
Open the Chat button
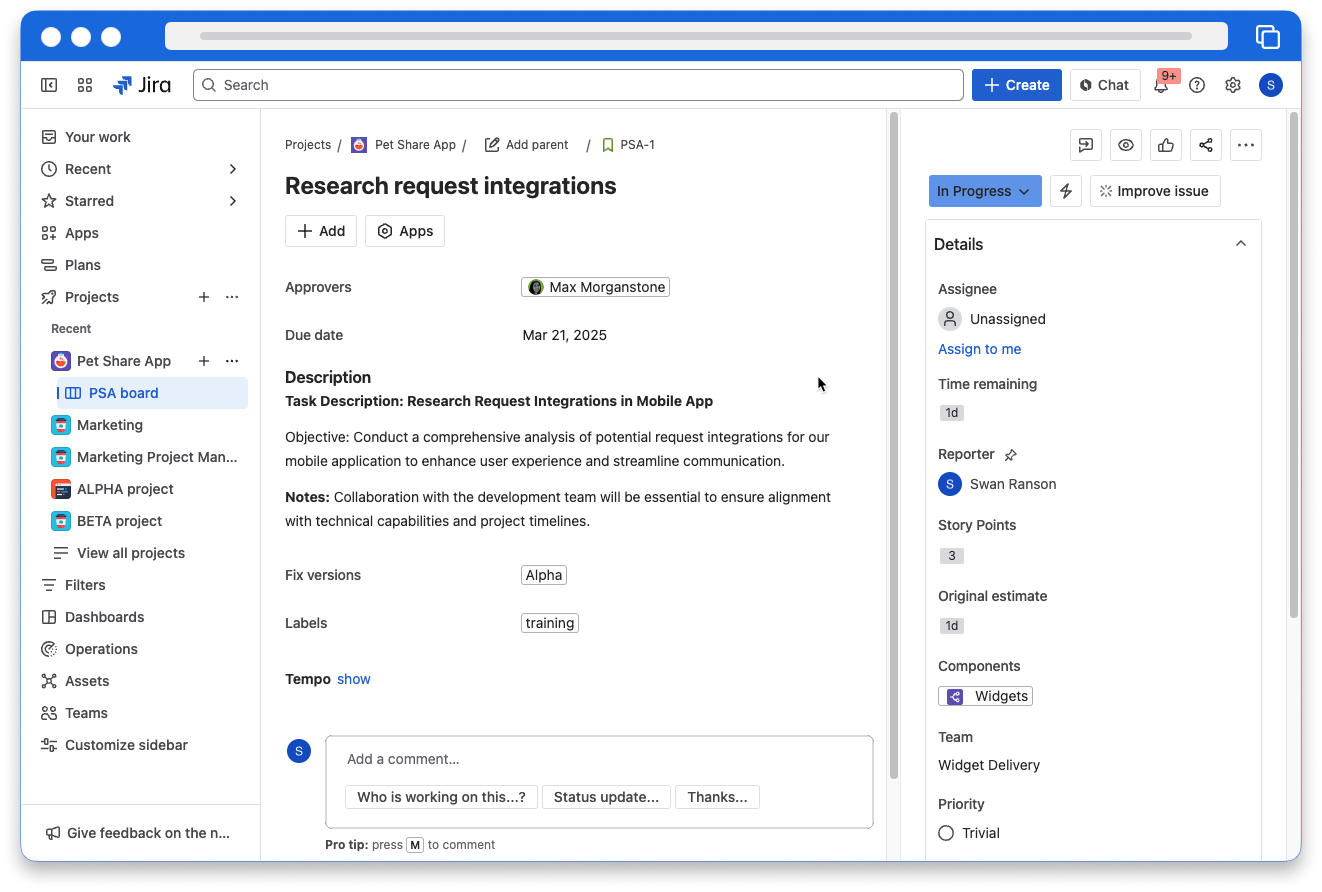tap(1105, 85)
